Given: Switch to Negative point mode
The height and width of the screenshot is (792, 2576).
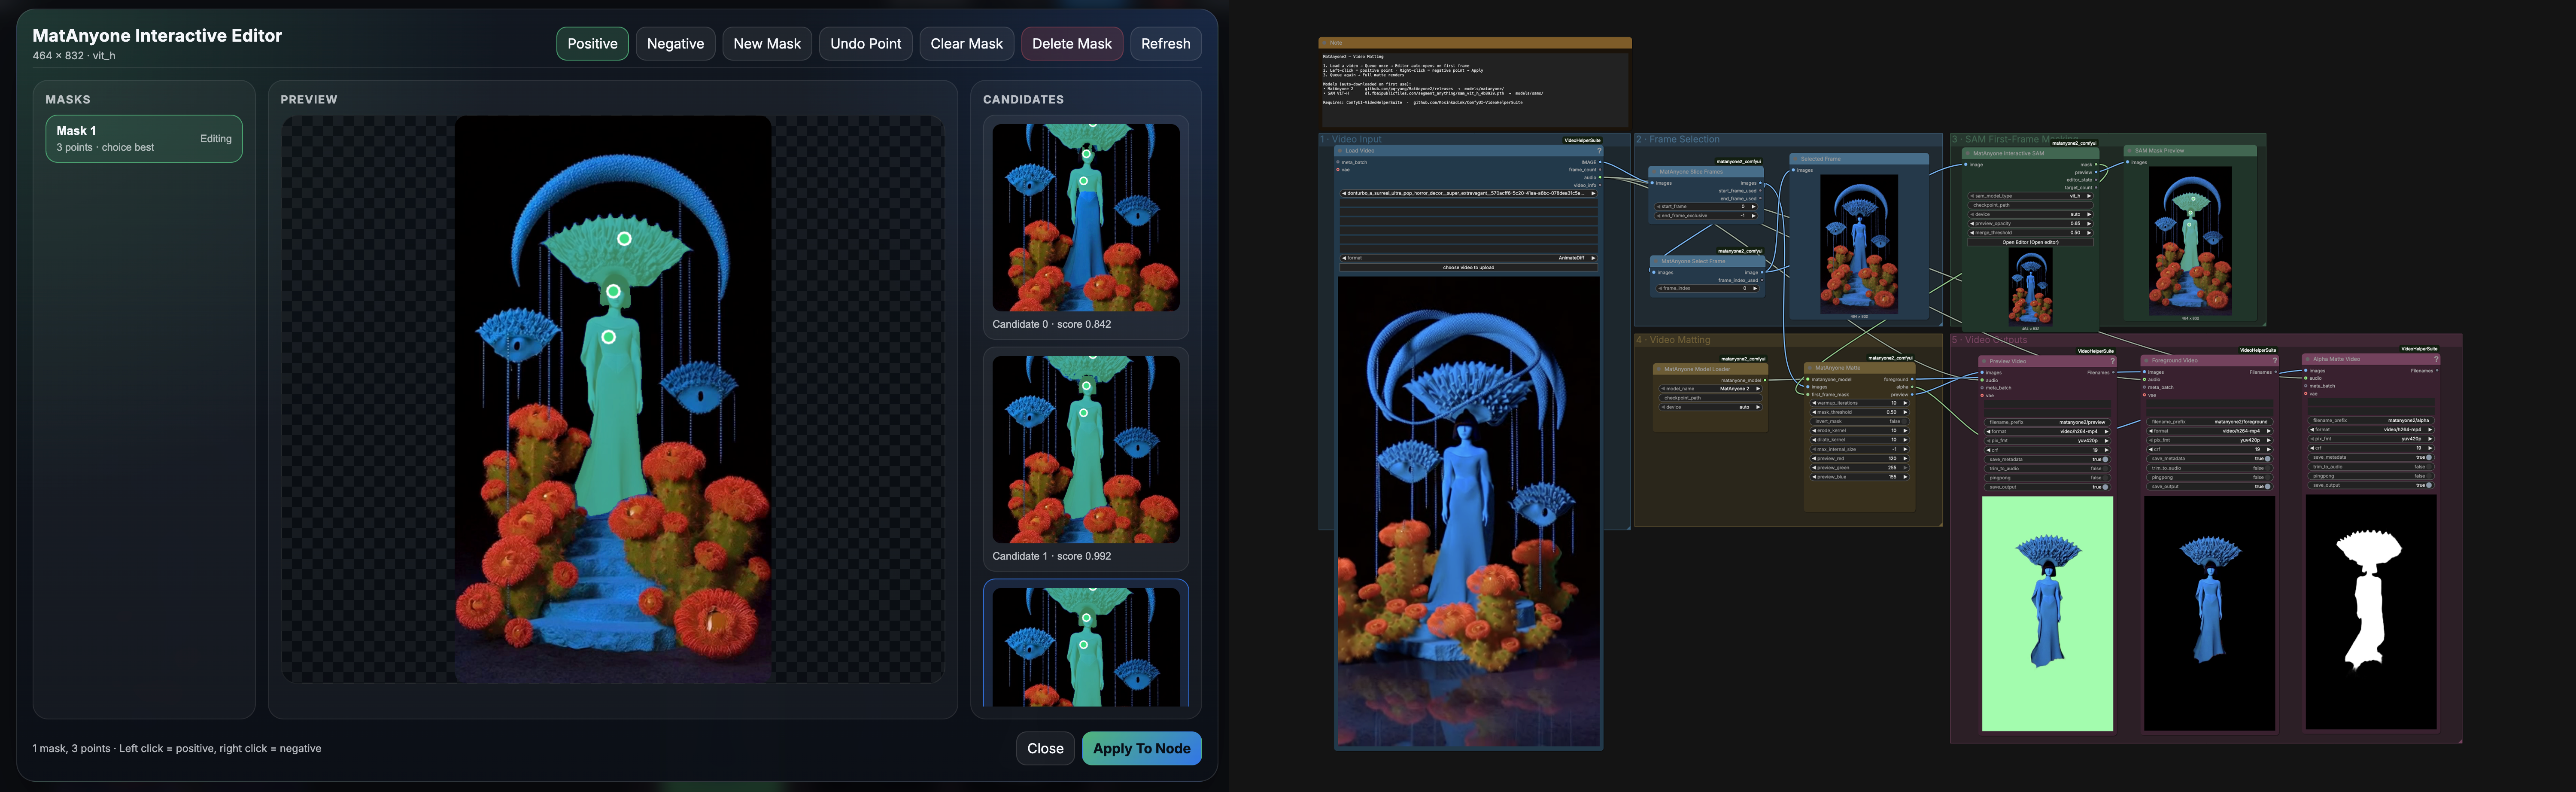Looking at the screenshot, I should click(675, 44).
